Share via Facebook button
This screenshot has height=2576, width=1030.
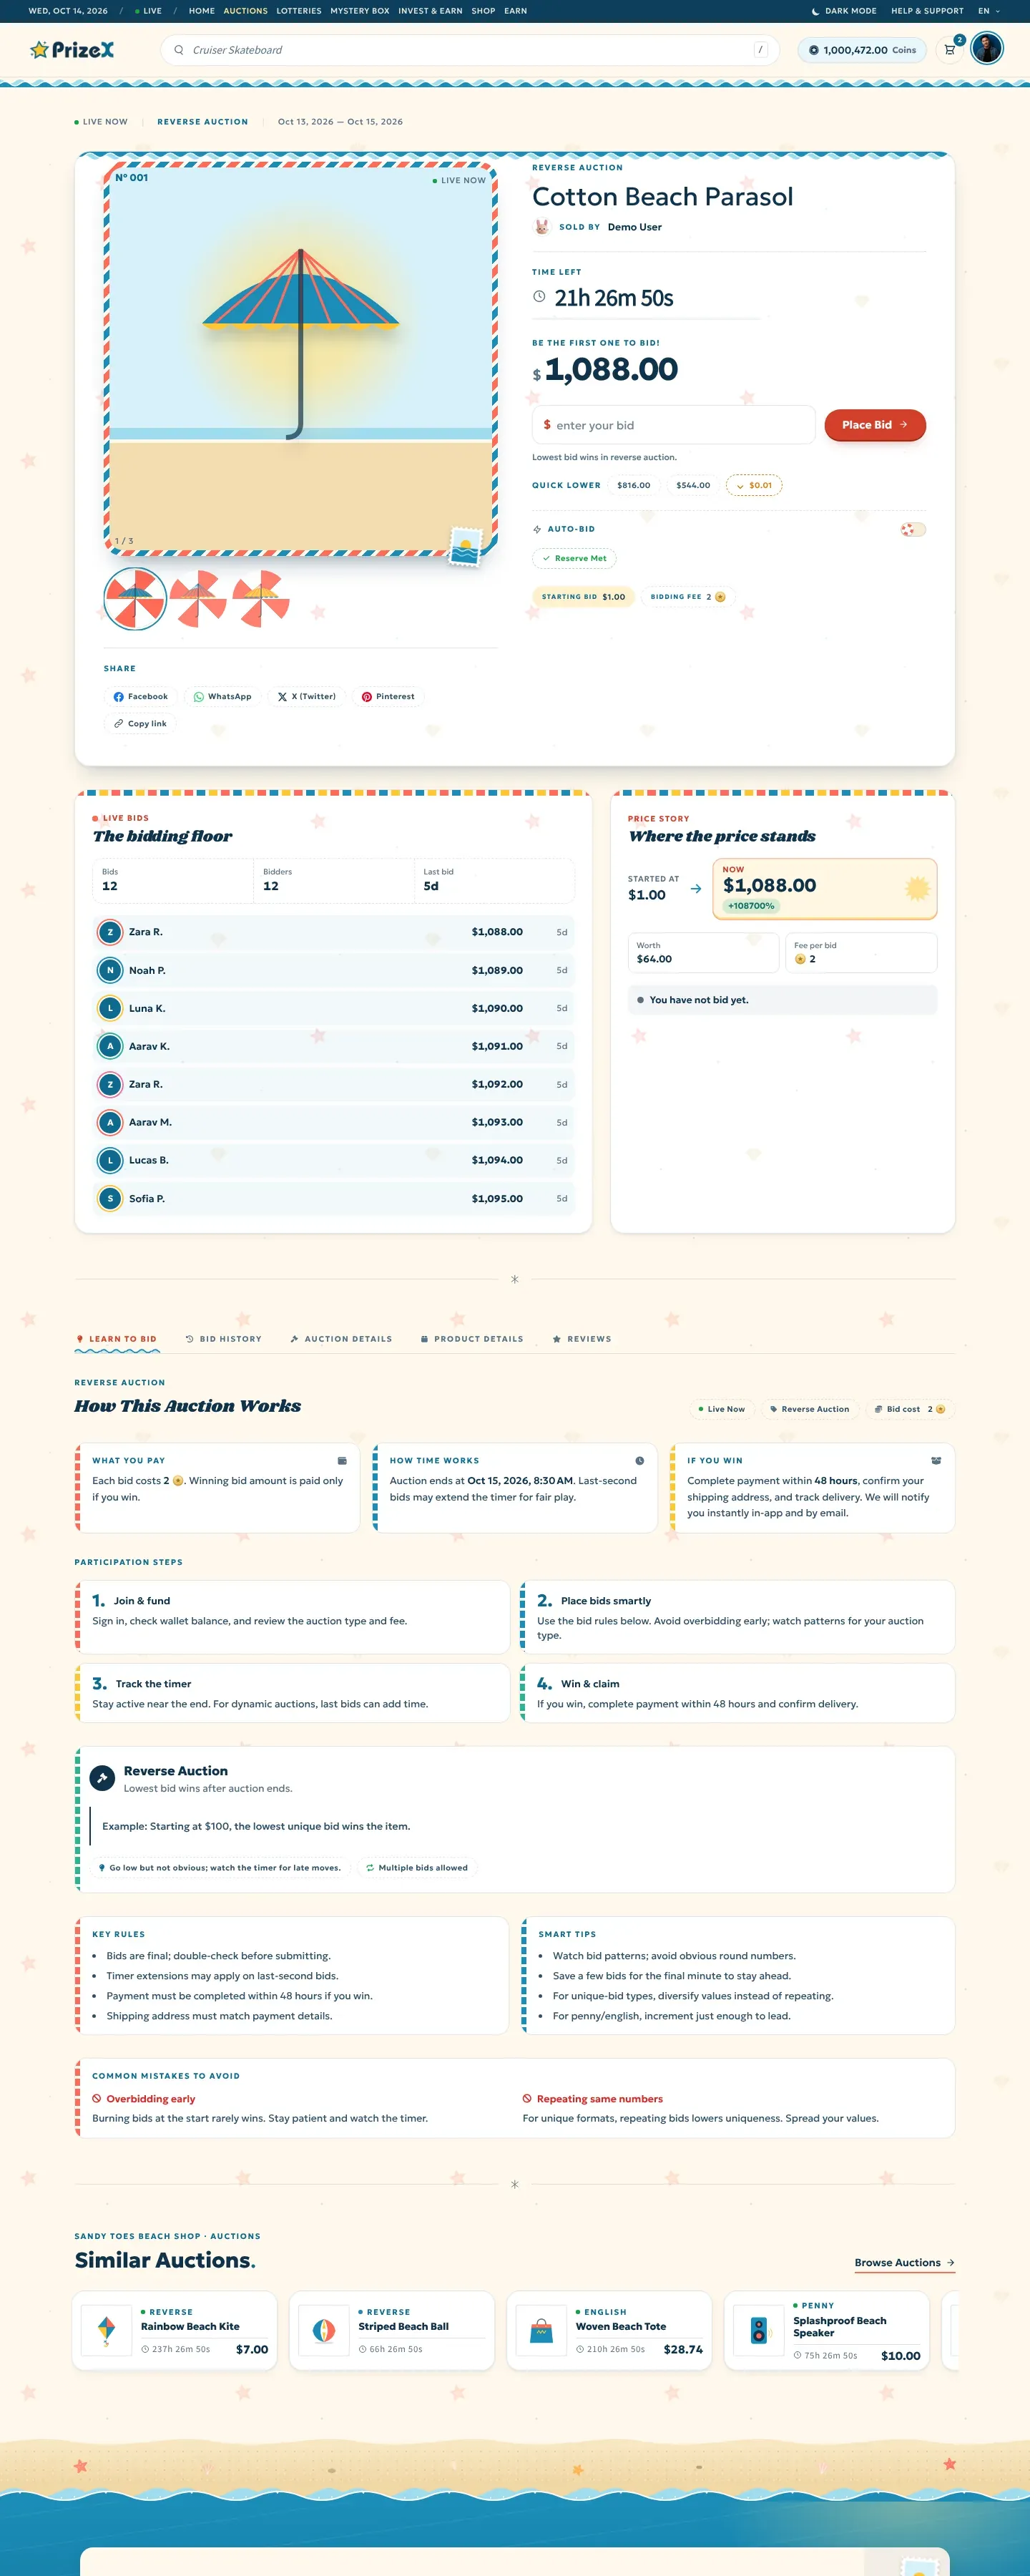(140, 696)
